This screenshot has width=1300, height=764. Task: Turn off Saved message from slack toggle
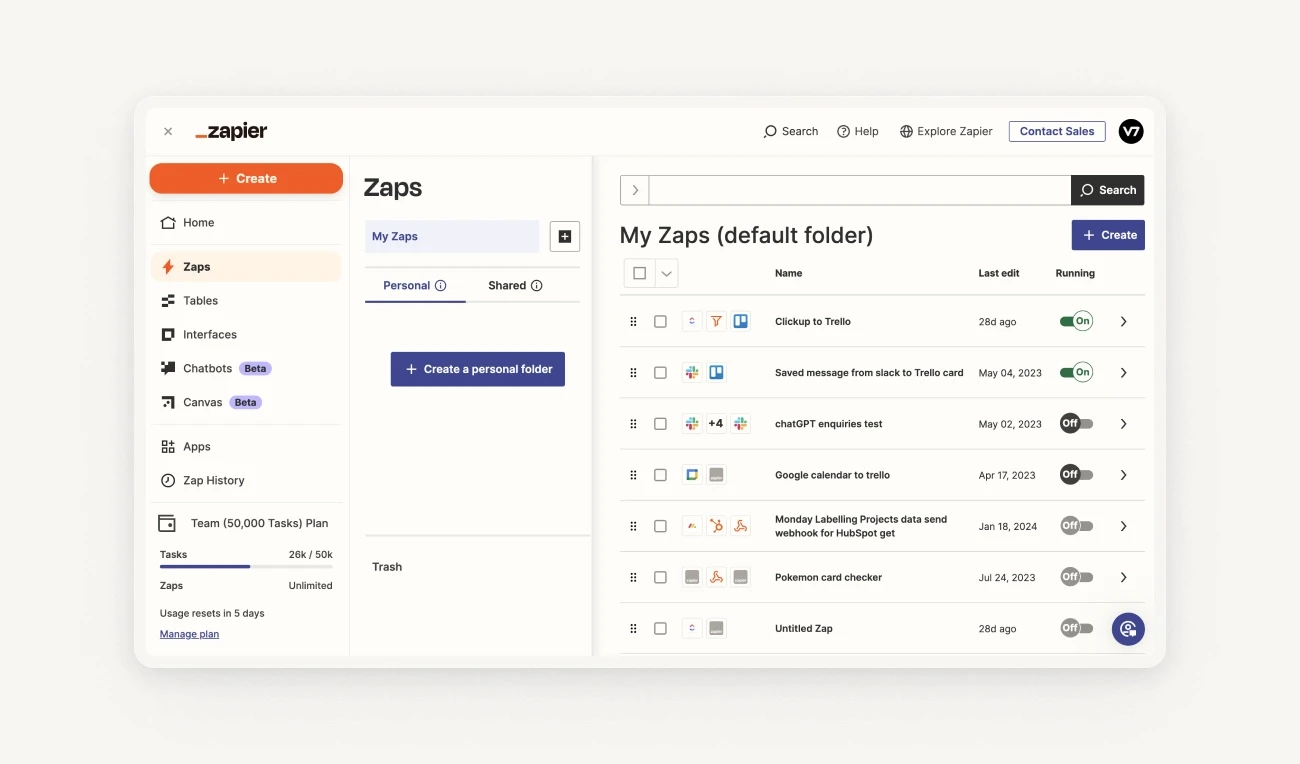(1076, 373)
